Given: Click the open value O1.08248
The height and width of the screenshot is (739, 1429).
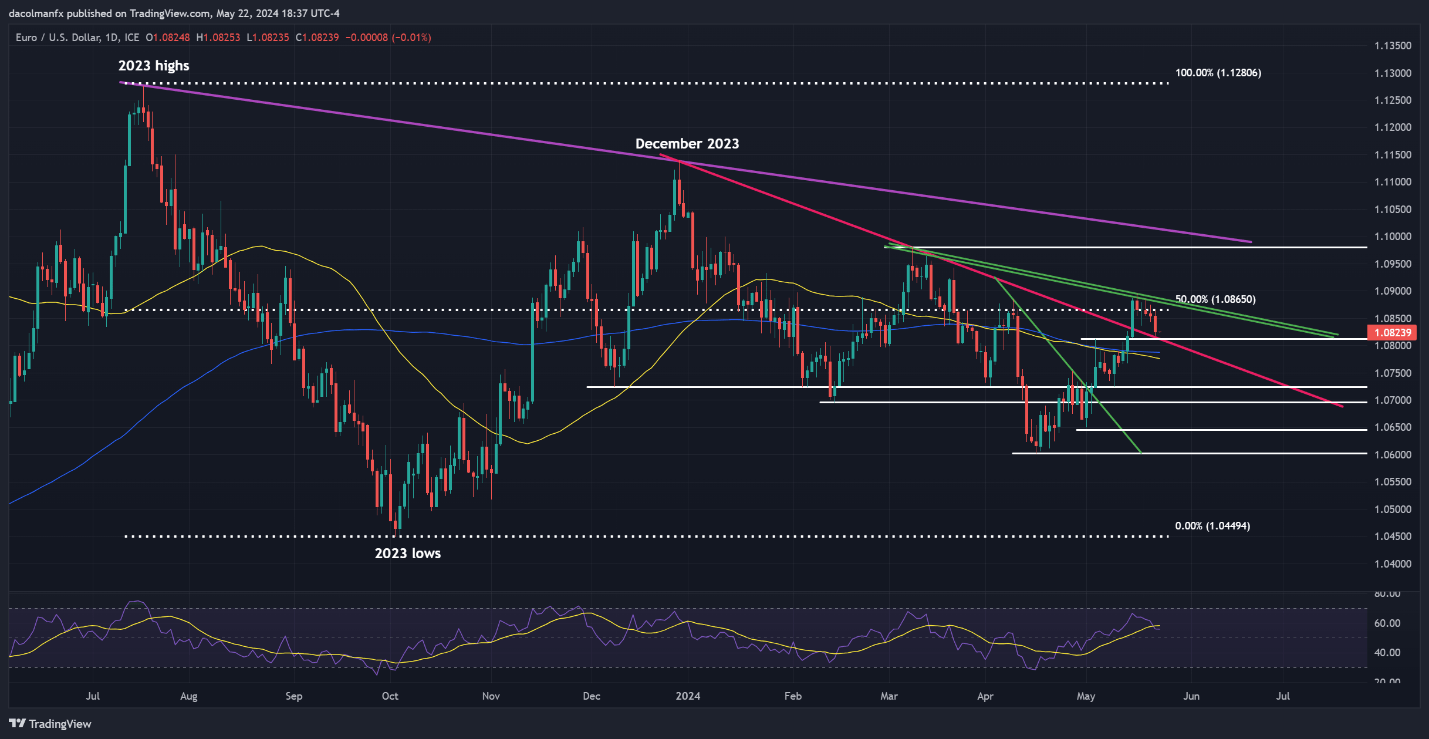Looking at the screenshot, I should pyautogui.click(x=170, y=37).
